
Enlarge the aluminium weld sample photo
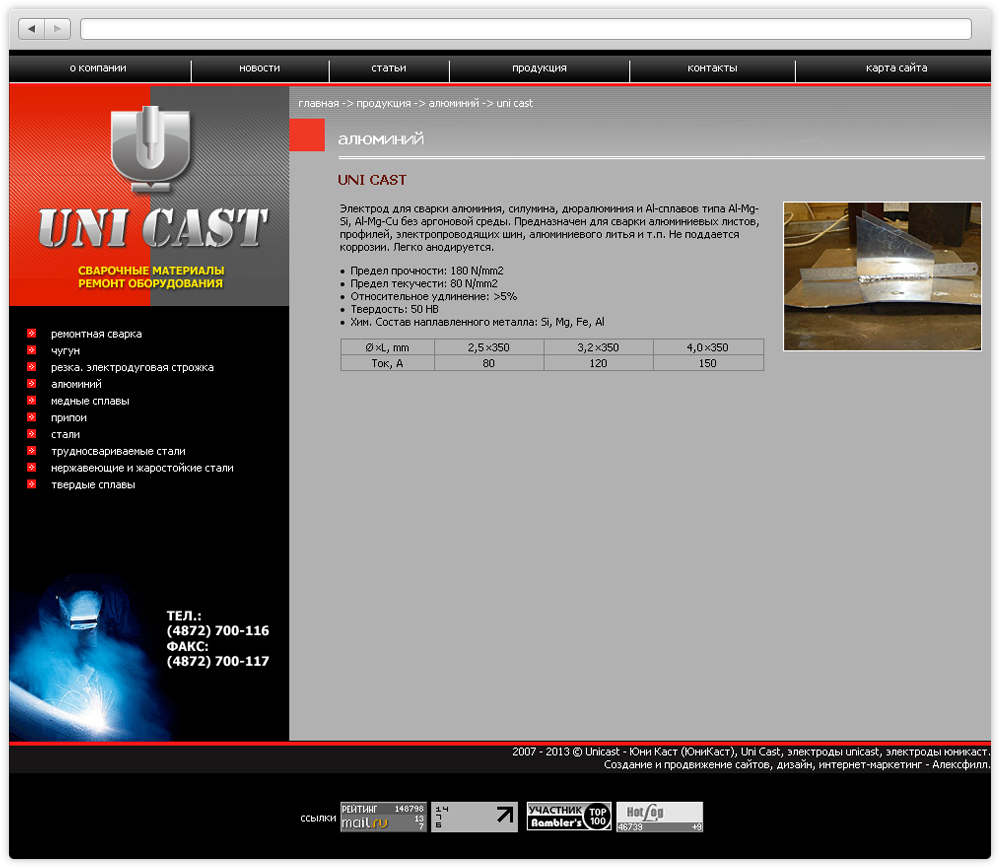pos(882,276)
